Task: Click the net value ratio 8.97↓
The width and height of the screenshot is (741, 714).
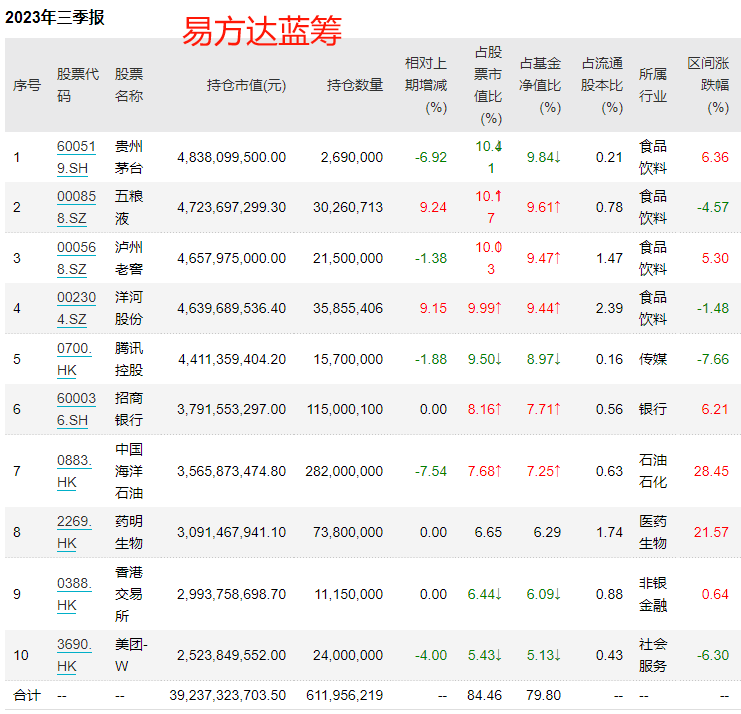Action: coord(544,360)
